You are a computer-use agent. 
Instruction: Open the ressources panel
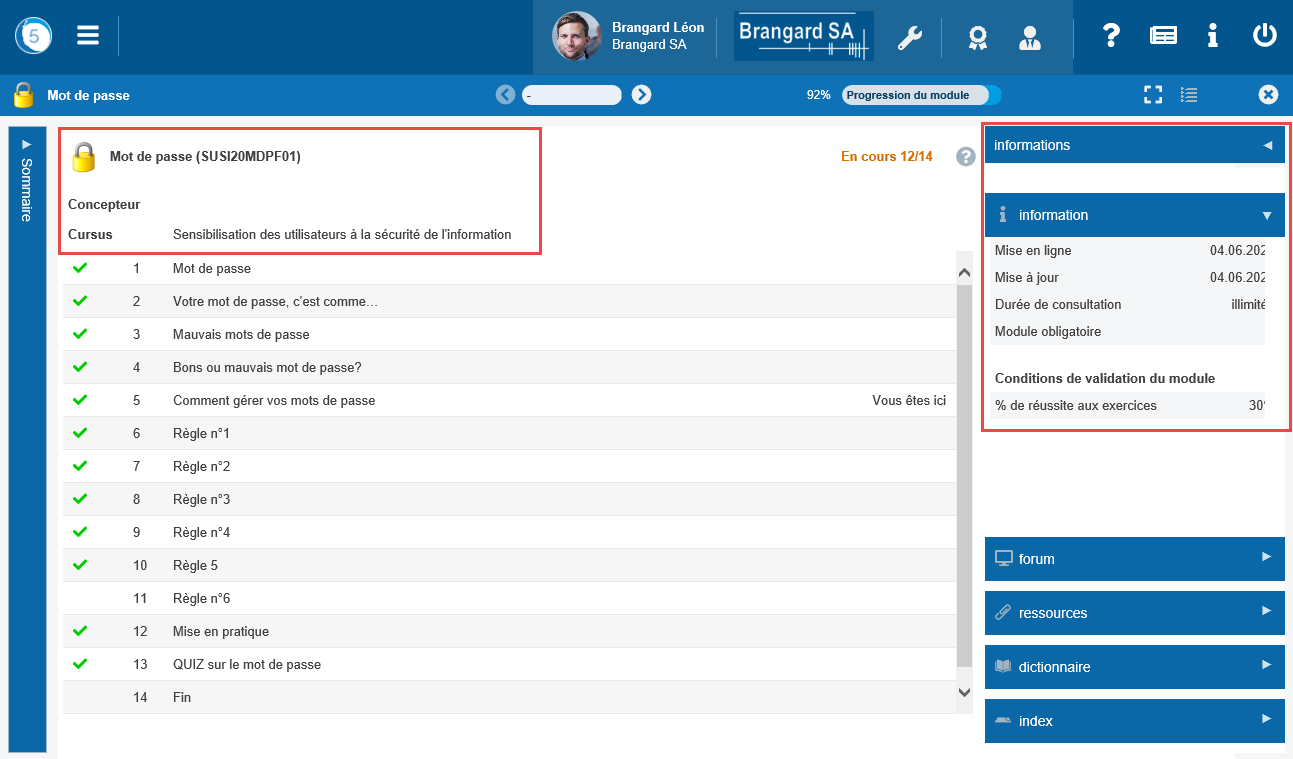[1134, 613]
